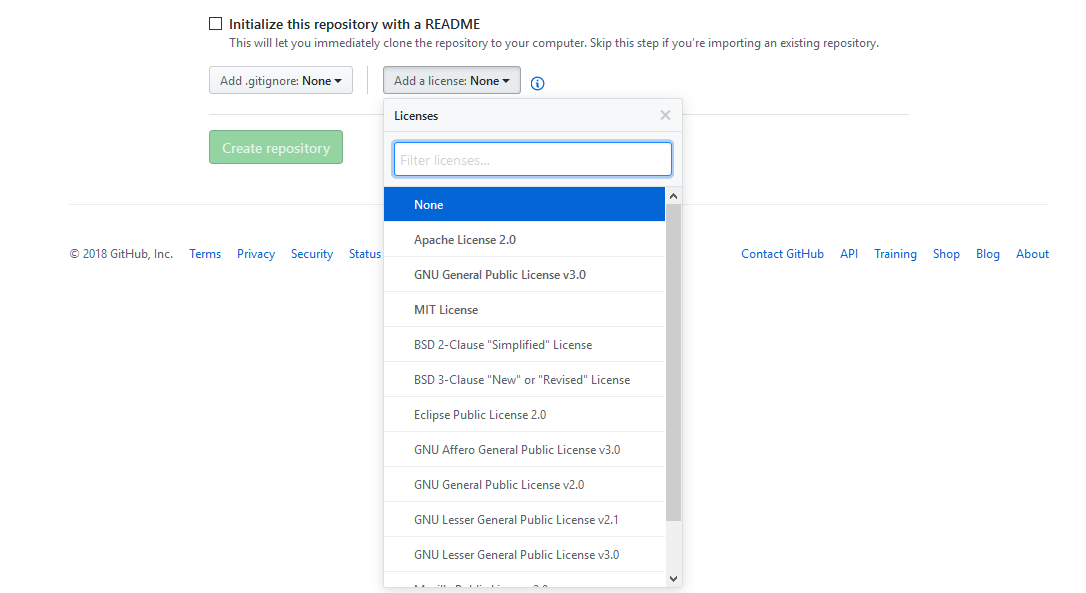This screenshot has height=593, width=1086.
Task: Click the scroll-down arrow in the license list
Action: pos(672,577)
